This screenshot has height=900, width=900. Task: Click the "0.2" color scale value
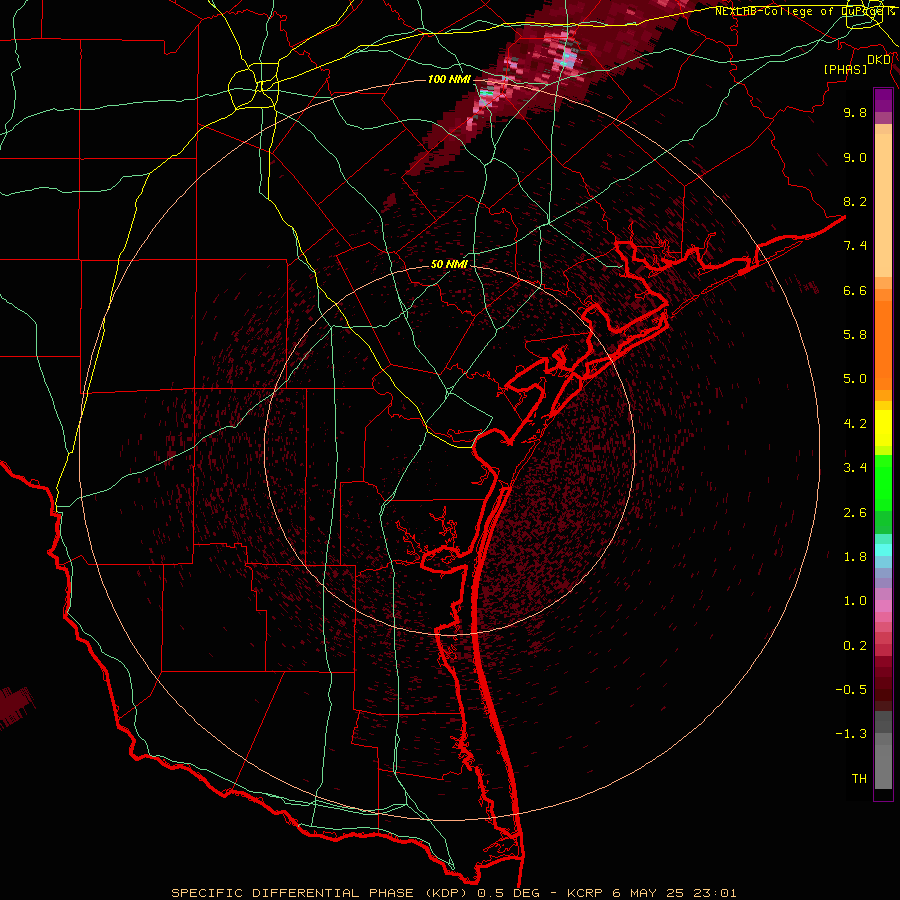[x=855, y=646]
